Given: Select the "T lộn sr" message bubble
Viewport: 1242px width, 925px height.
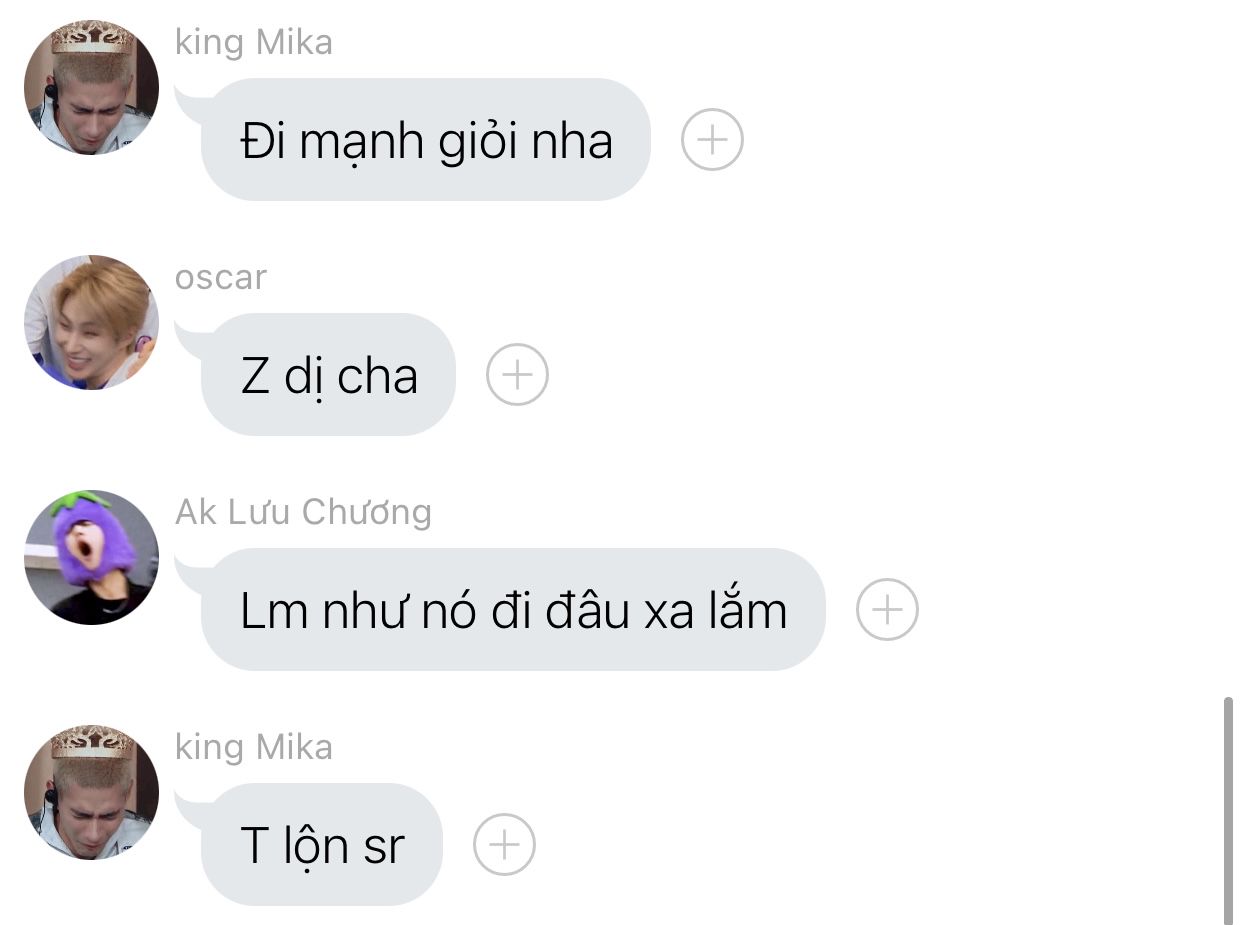Looking at the screenshot, I should point(321,845).
